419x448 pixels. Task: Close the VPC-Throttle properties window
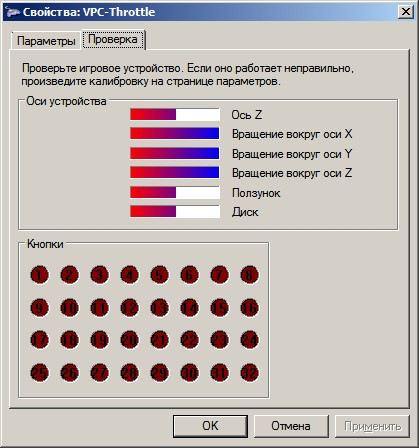click(406, 12)
